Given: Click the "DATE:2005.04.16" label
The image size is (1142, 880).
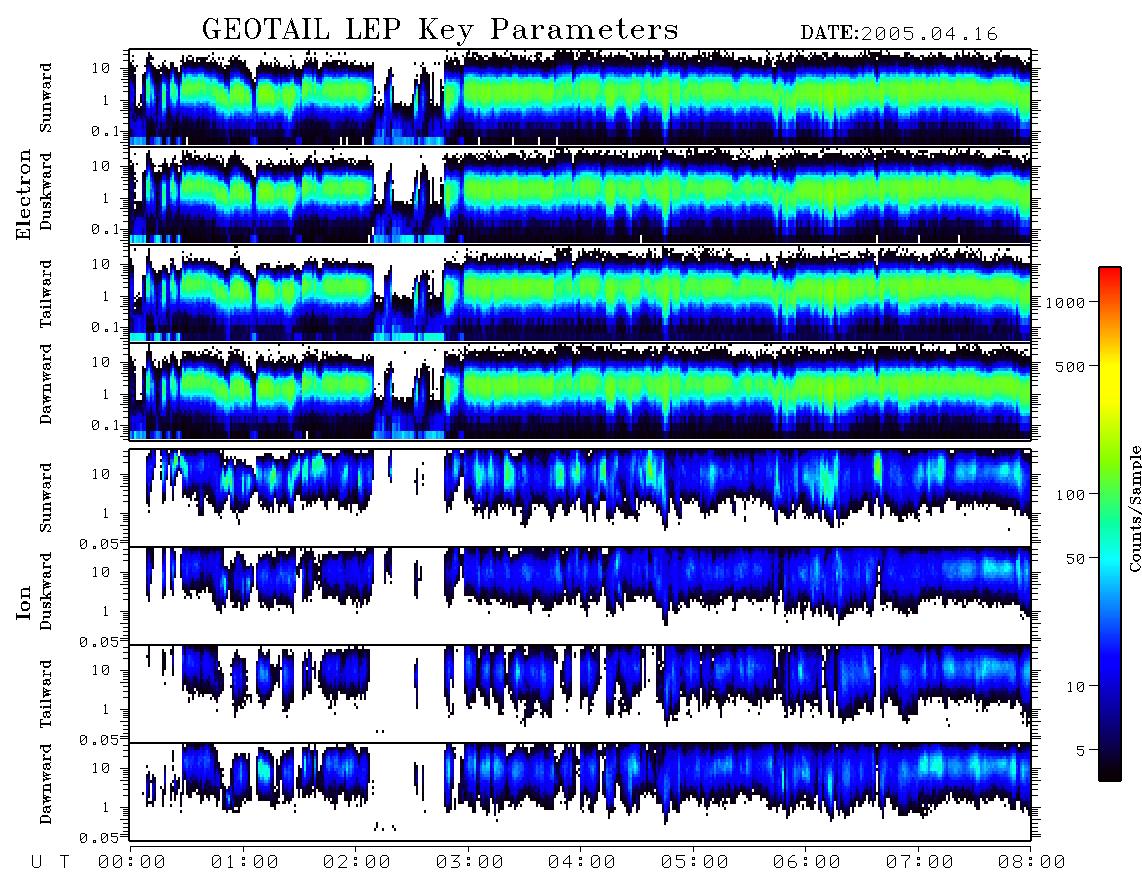Looking at the screenshot, I should [899, 34].
